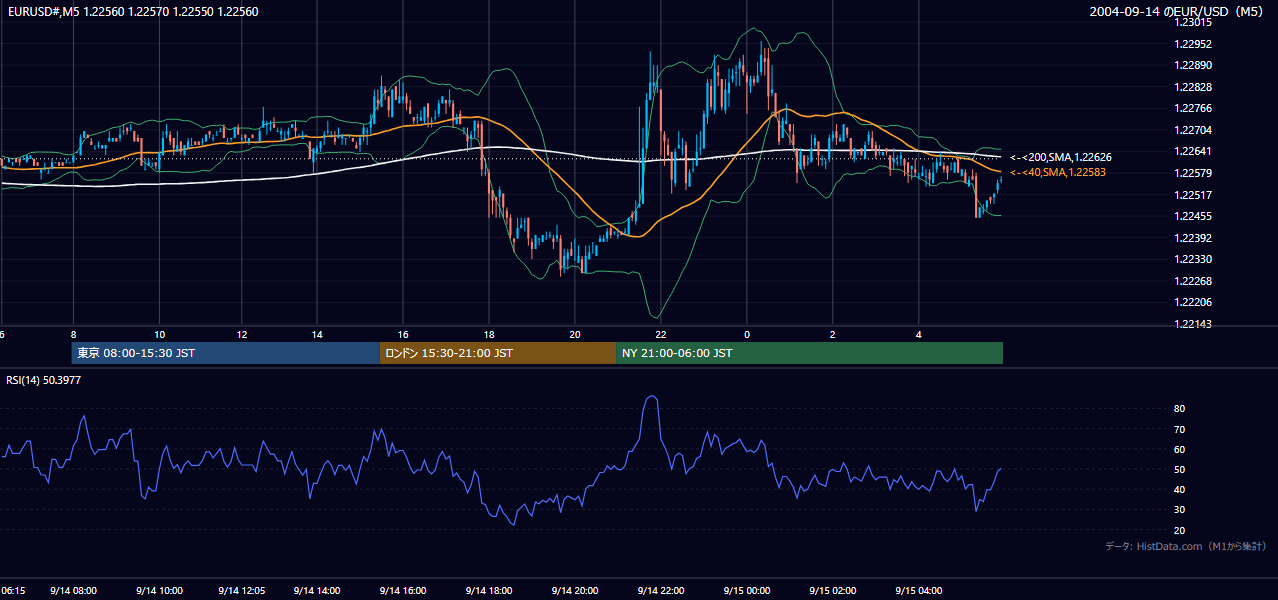
Task: Click the 9/14 14:00 time label
Action: tap(317, 591)
